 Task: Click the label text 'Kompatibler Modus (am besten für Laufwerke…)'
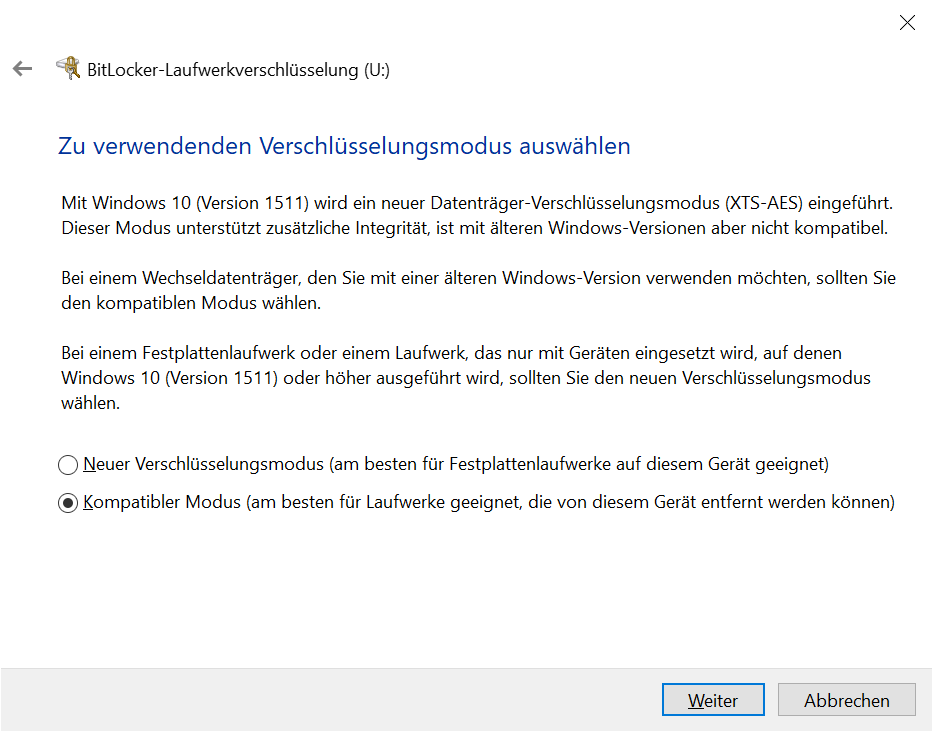[488, 503]
